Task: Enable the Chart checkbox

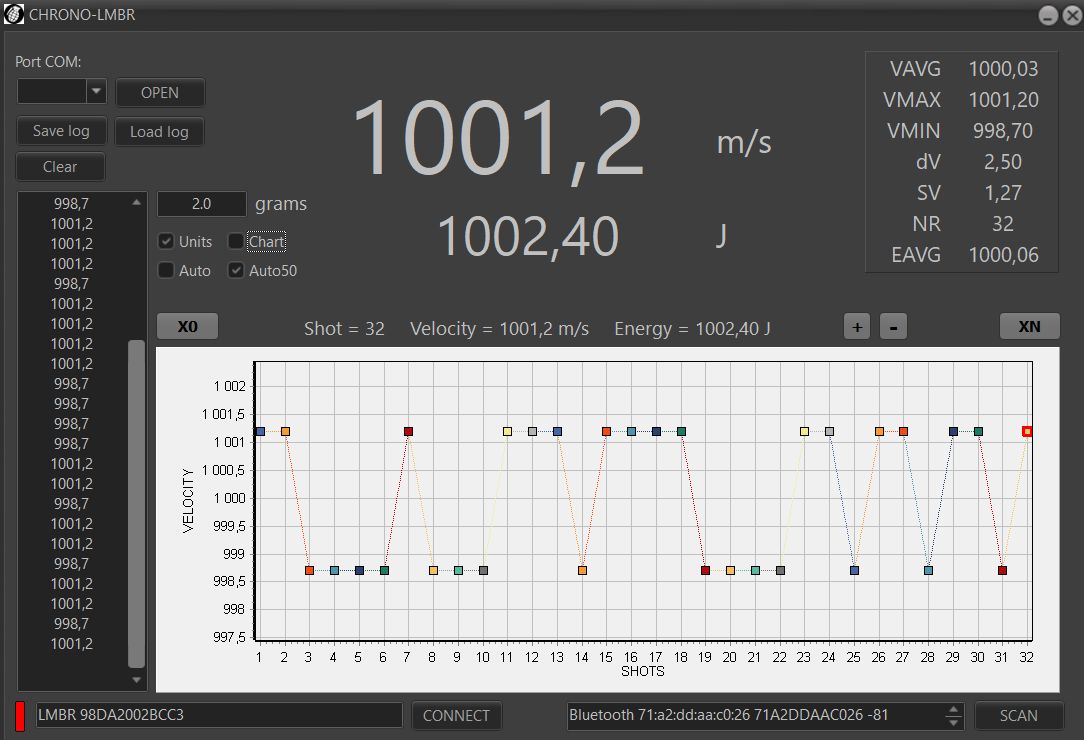Action: point(236,241)
